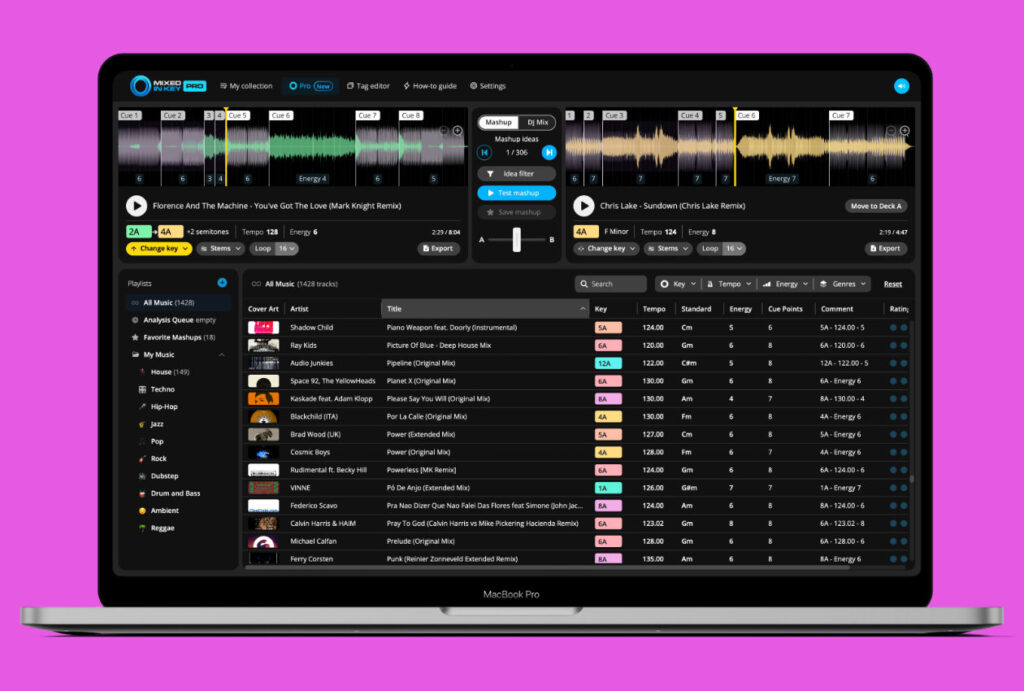This screenshot has width=1024, height=691.
Task: Open the Pro tab
Action: tap(311, 86)
